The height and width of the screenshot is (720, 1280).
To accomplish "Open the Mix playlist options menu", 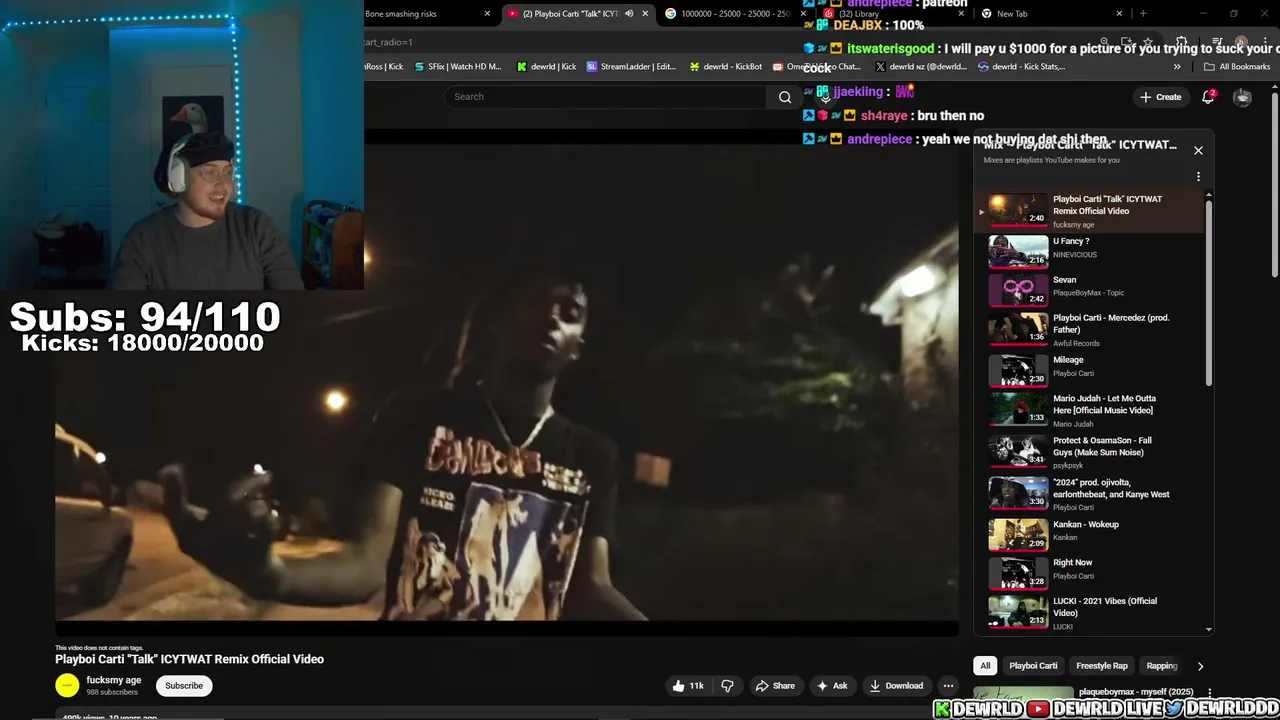I will 1198,177.
